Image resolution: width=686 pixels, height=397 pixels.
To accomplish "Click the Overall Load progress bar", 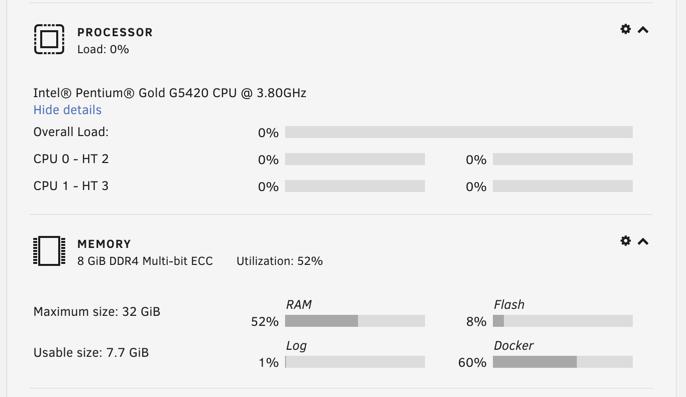I will (x=458, y=132).
